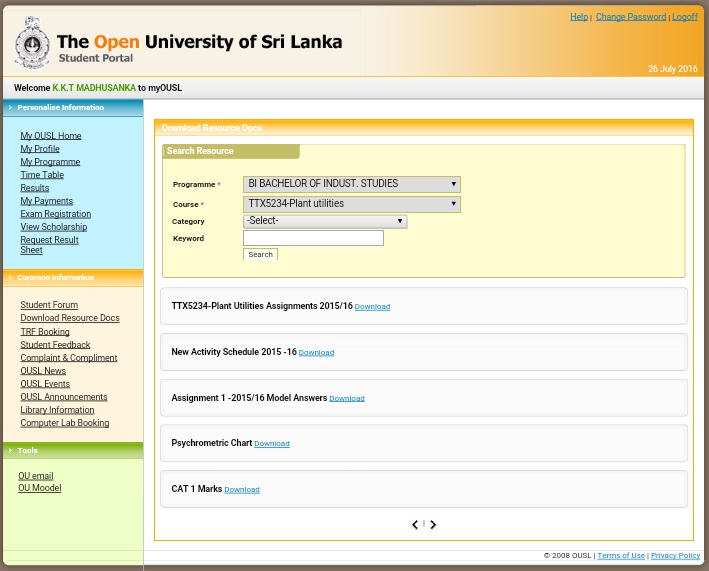Click the Download Resource Docs panel title
This screenshot has height=571, width=709.
(x=212, y=128)
